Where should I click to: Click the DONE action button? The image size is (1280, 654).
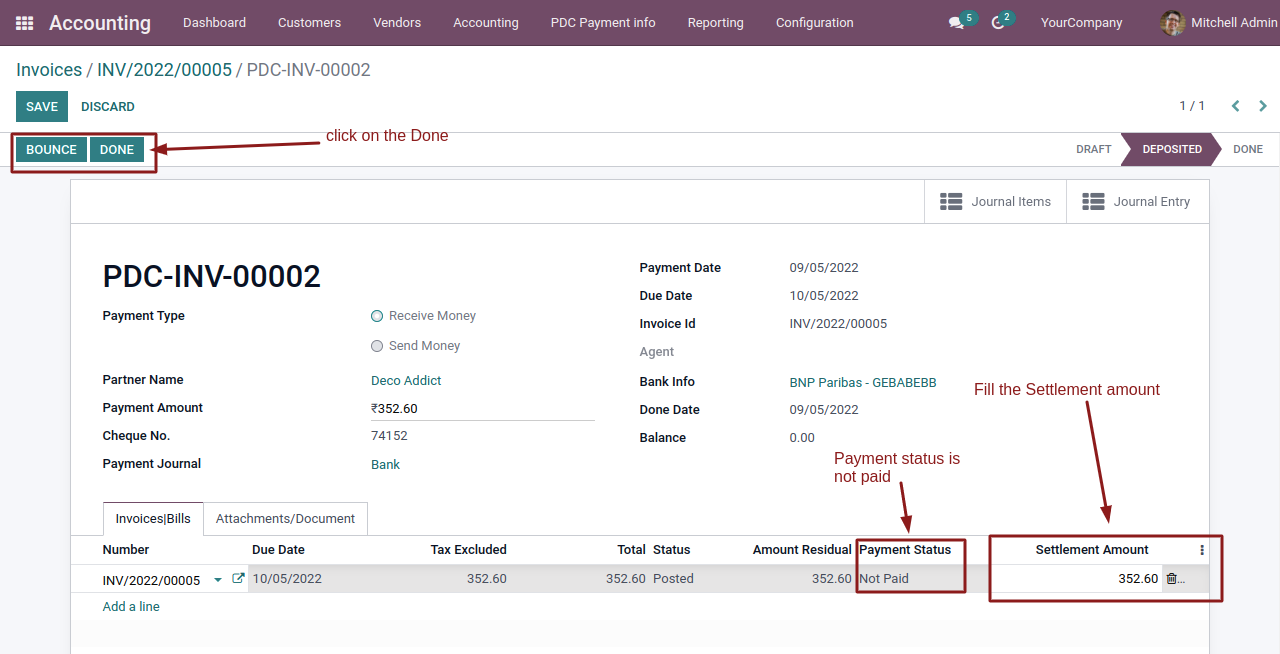(x=117, y=150)
